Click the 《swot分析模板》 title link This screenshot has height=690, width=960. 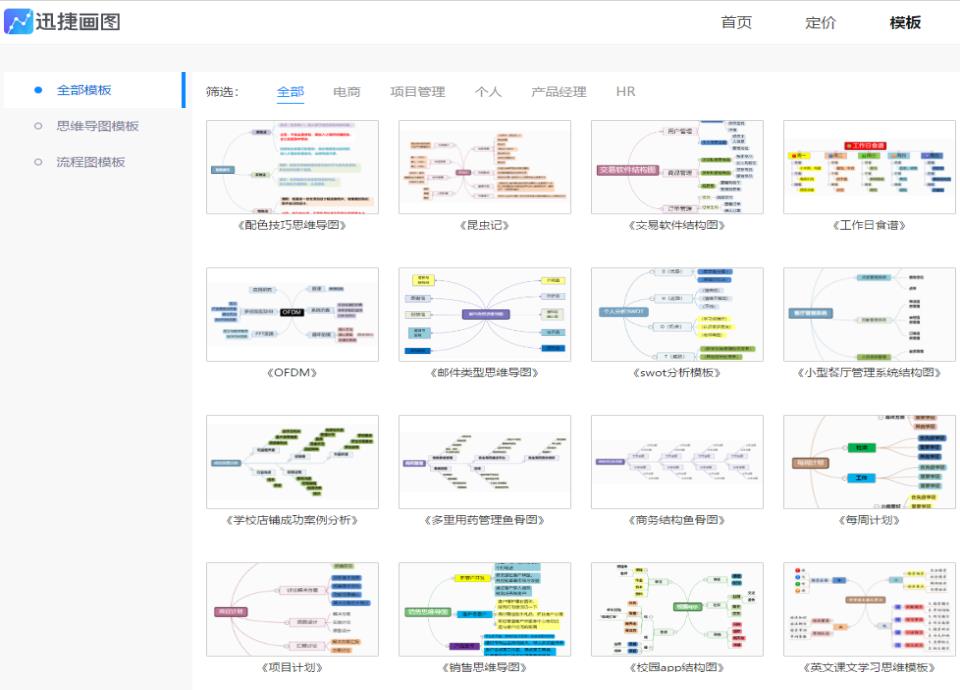(677, 373)
